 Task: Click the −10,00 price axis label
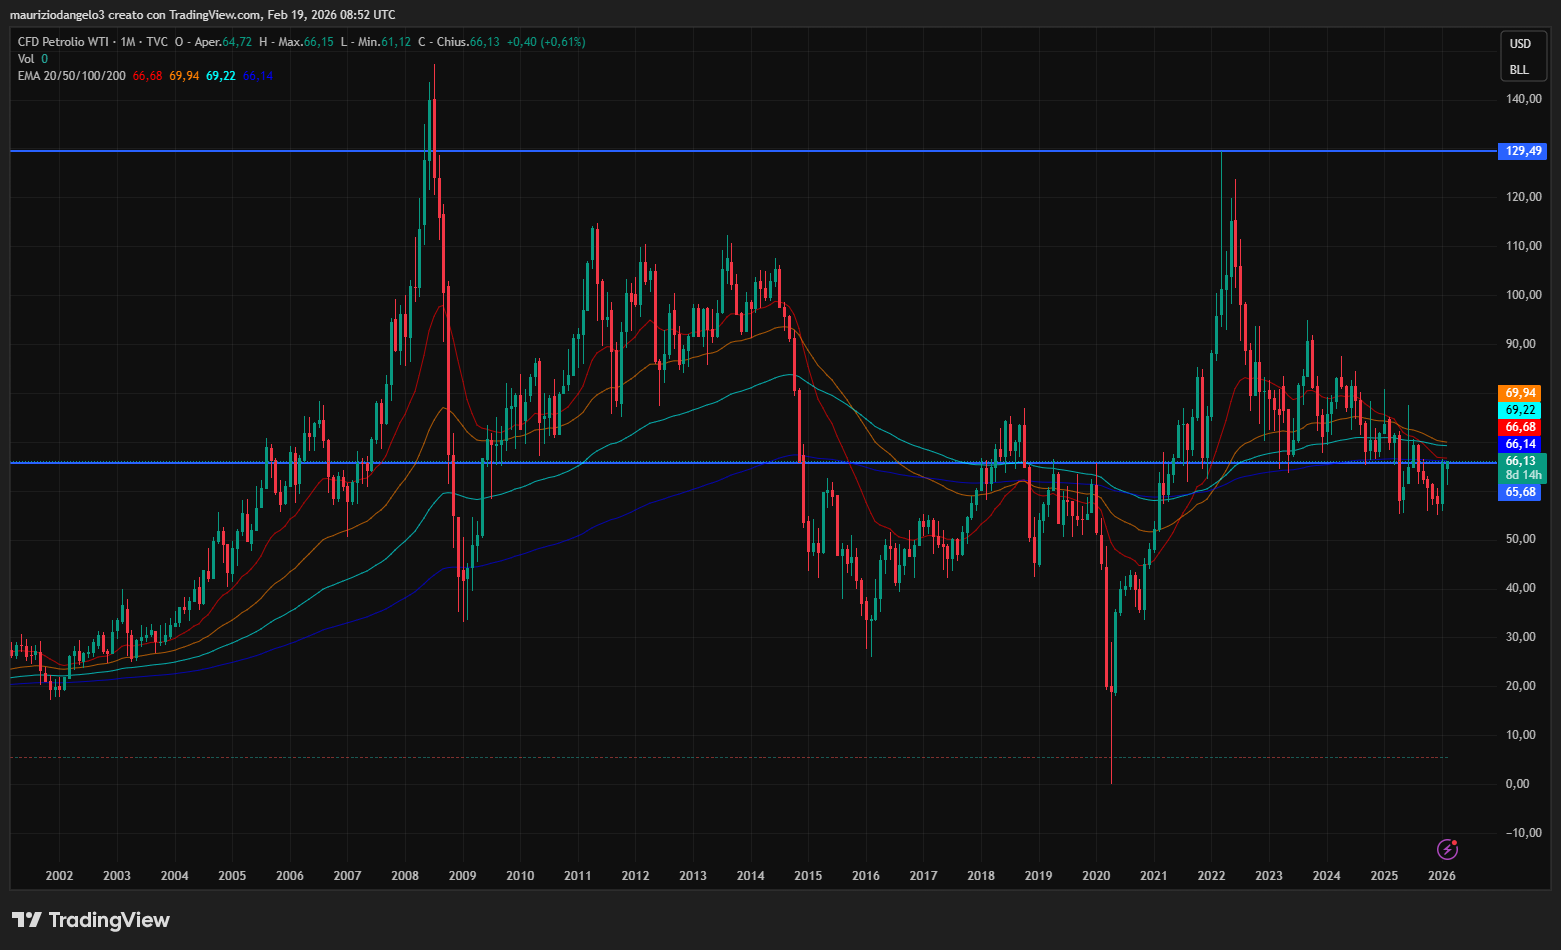pyautogui.click(x=1524, y=833)
